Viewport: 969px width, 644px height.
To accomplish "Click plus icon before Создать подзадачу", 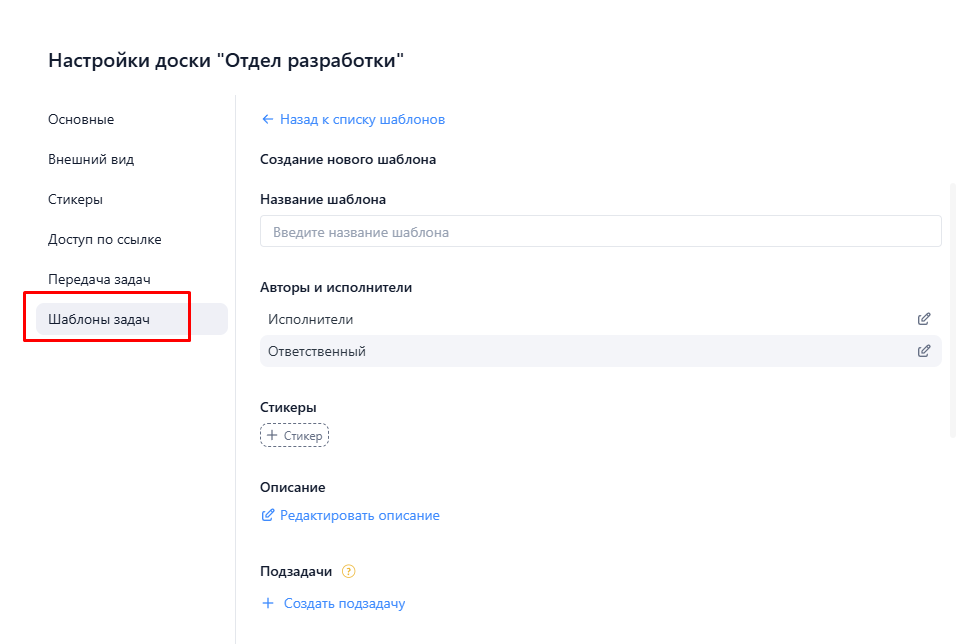I will tap(267, 603).
